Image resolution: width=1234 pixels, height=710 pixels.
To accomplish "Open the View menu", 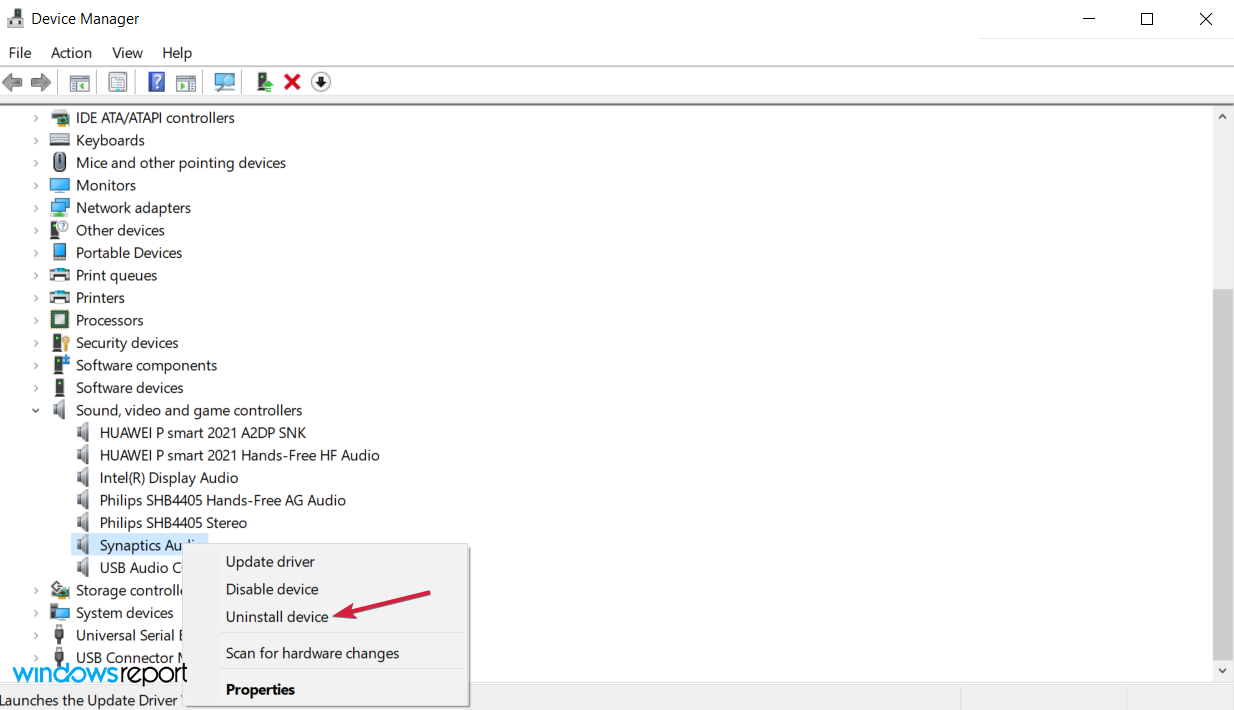I will pos(127,53).
